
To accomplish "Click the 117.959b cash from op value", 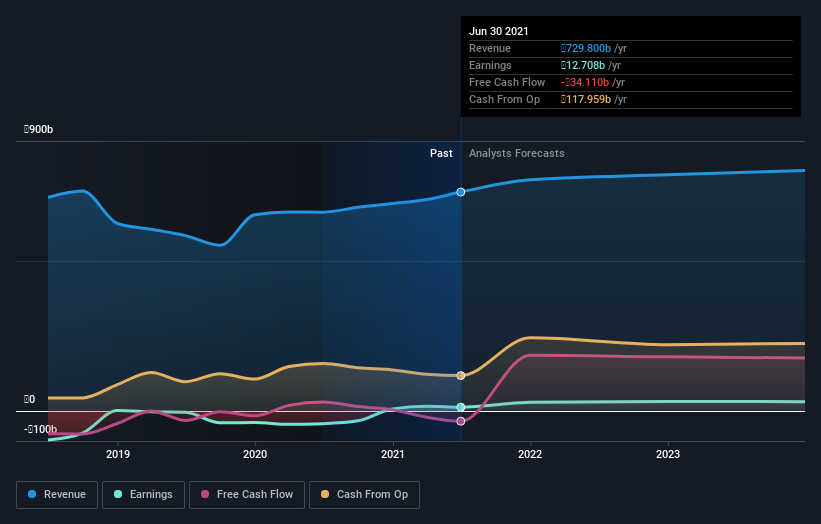I will coord(586,99).
